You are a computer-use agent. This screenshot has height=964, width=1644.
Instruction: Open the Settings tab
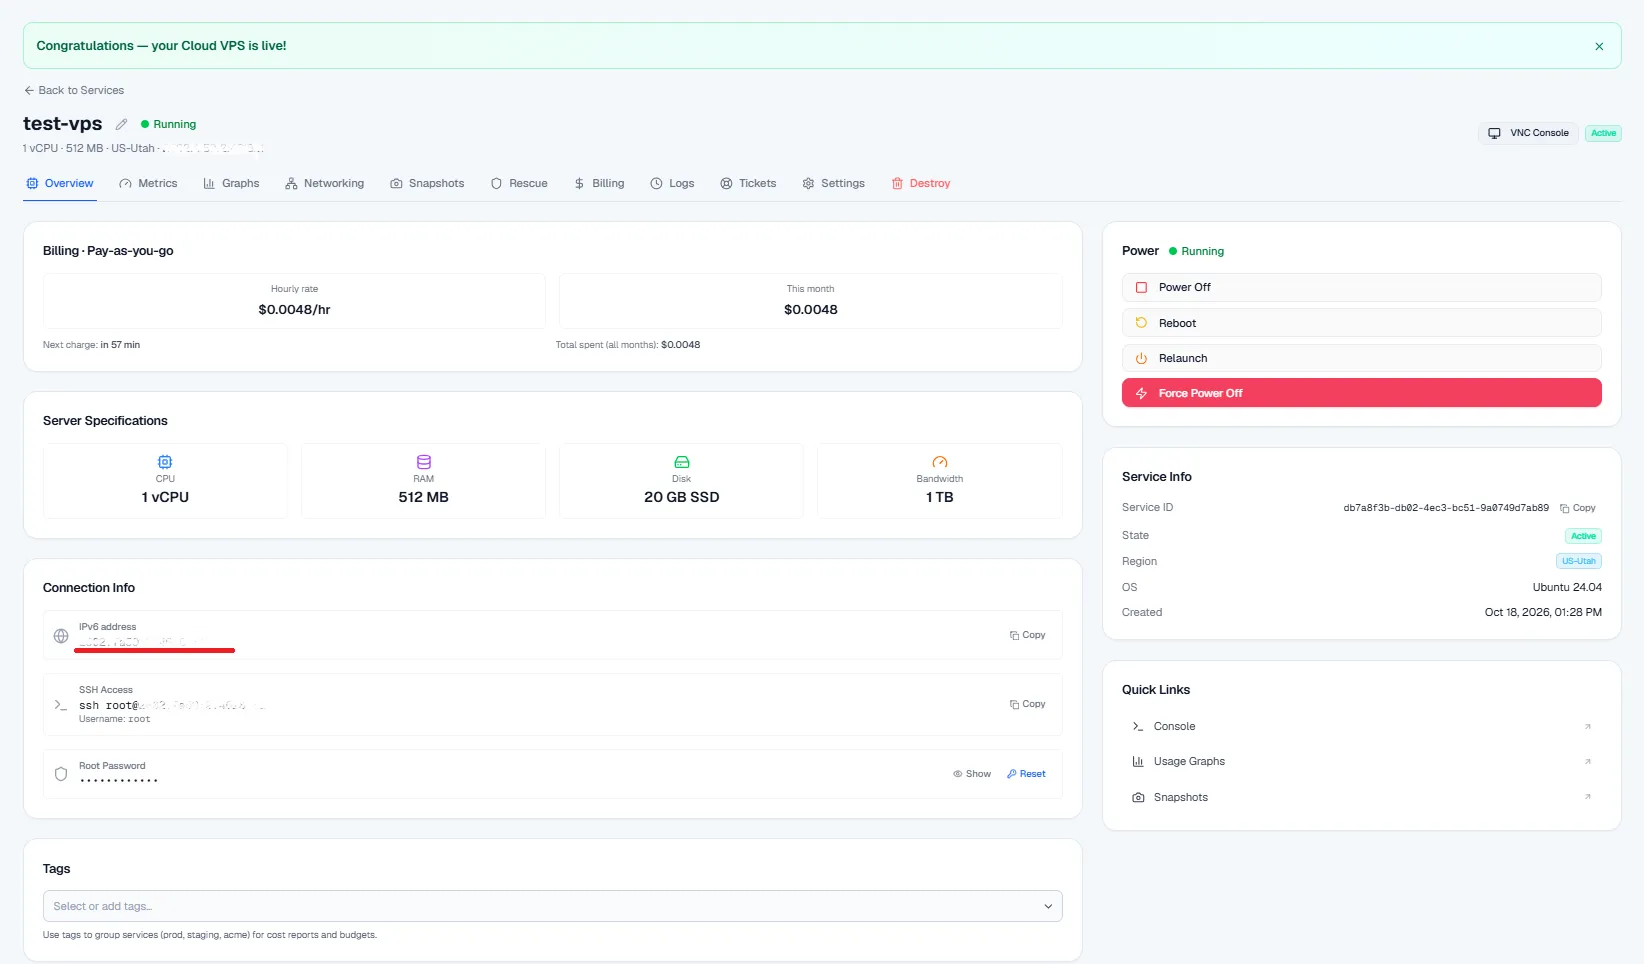click(833, 183)
